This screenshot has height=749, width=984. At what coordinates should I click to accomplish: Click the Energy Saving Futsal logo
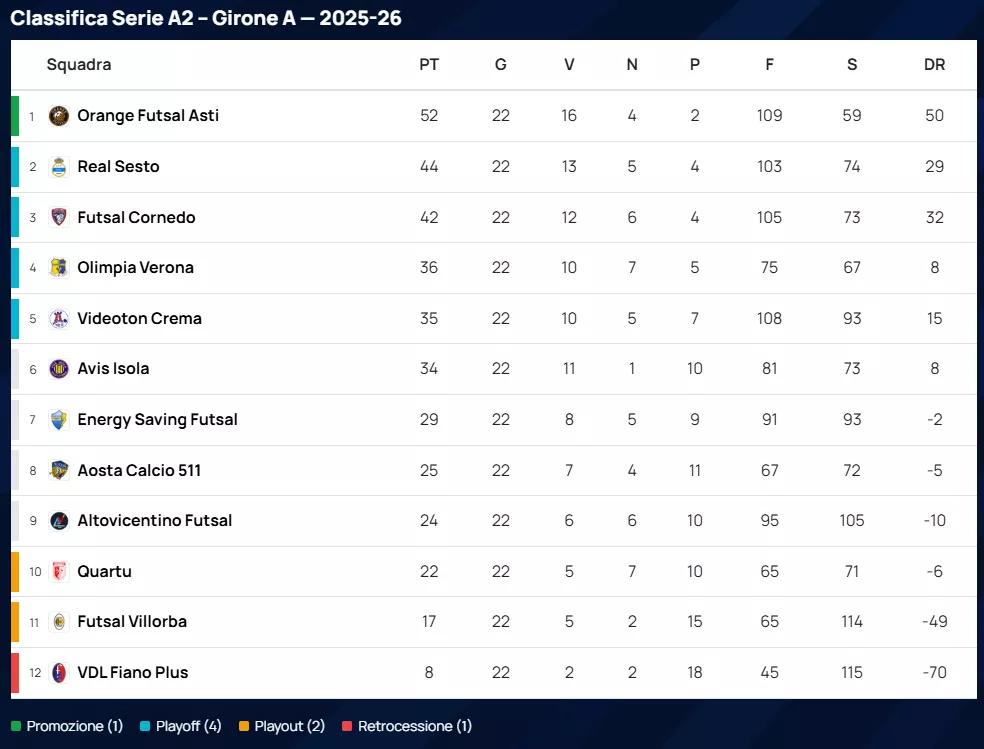(x=59, y=420)
